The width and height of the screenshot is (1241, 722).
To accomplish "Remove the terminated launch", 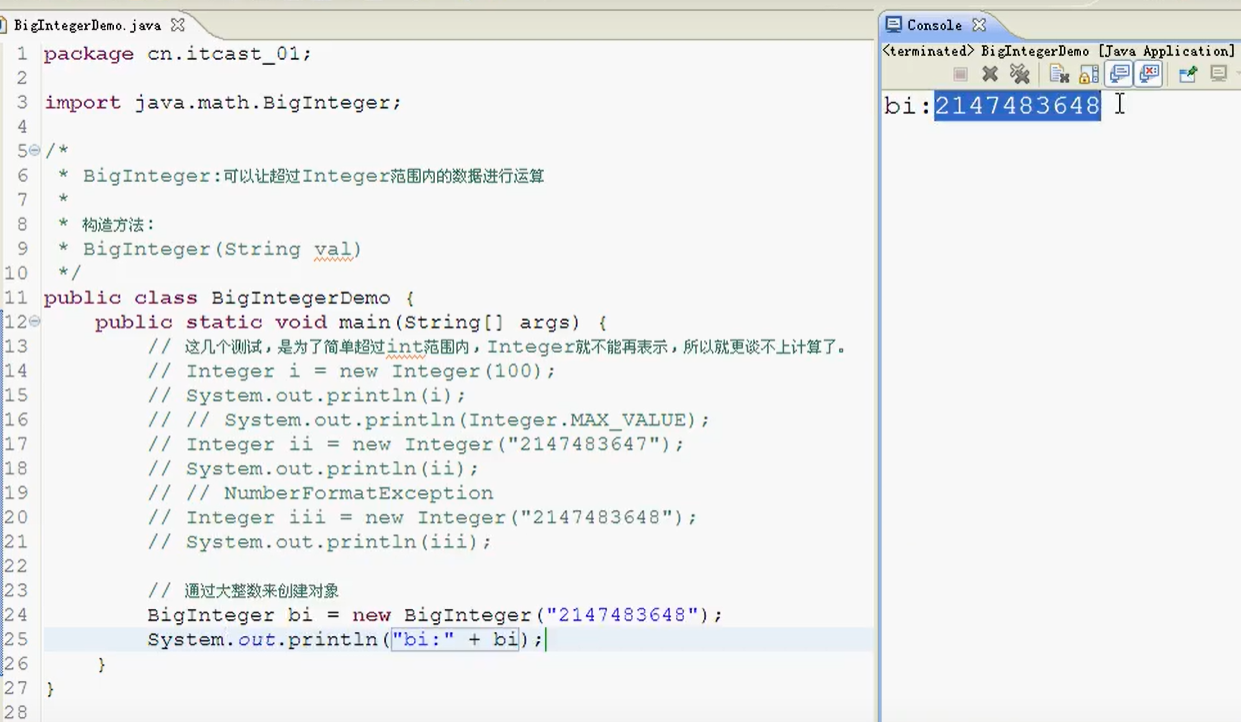I will pos(990,73).
